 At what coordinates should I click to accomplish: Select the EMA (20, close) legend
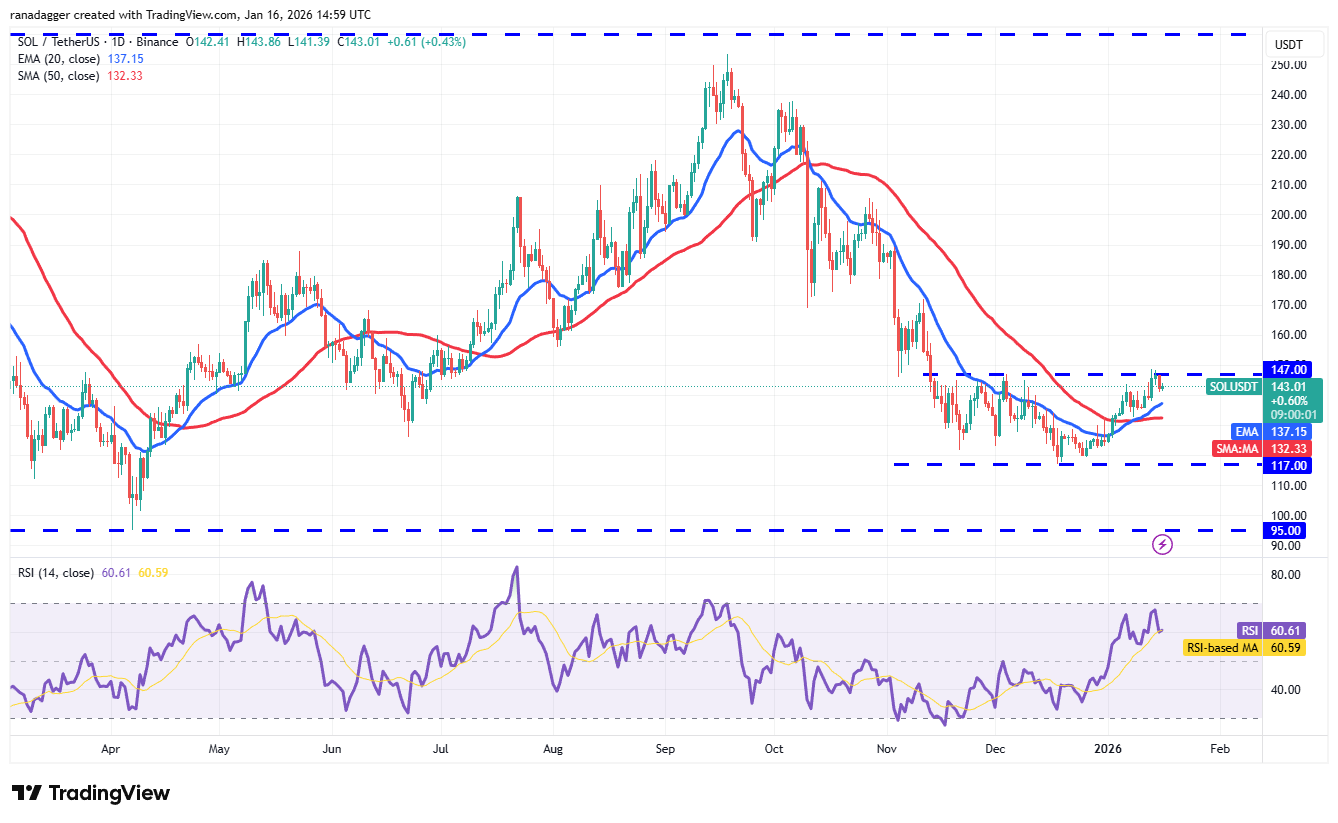[56, 59]
